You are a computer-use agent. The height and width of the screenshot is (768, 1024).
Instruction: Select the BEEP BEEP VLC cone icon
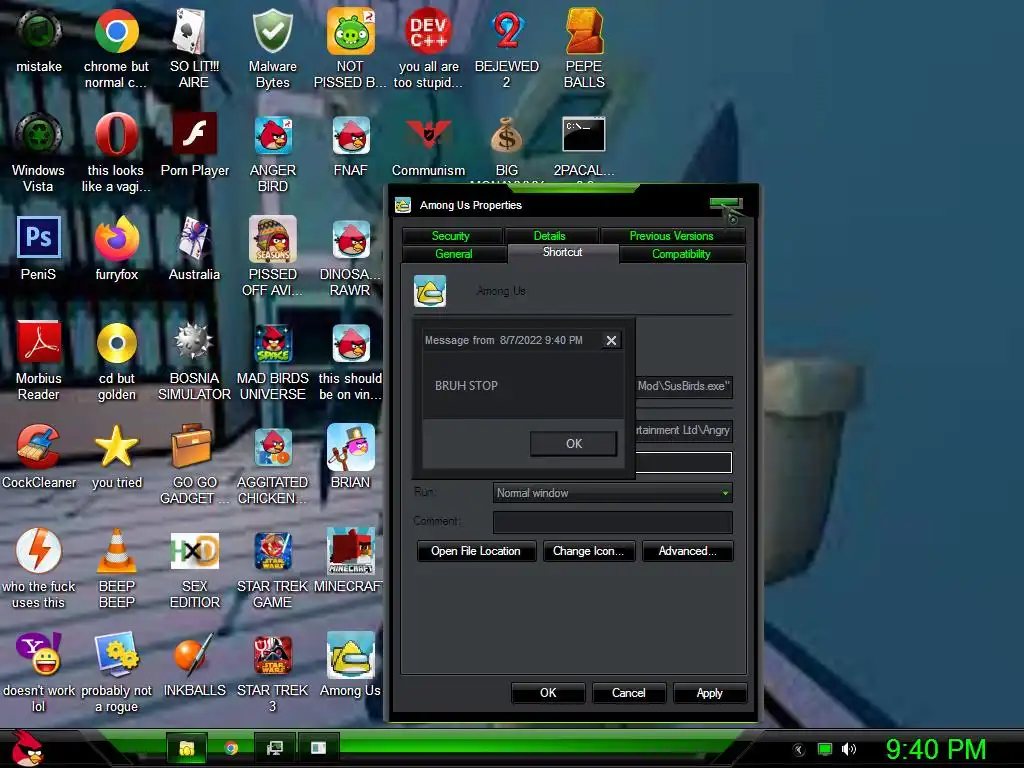(116, 551)
